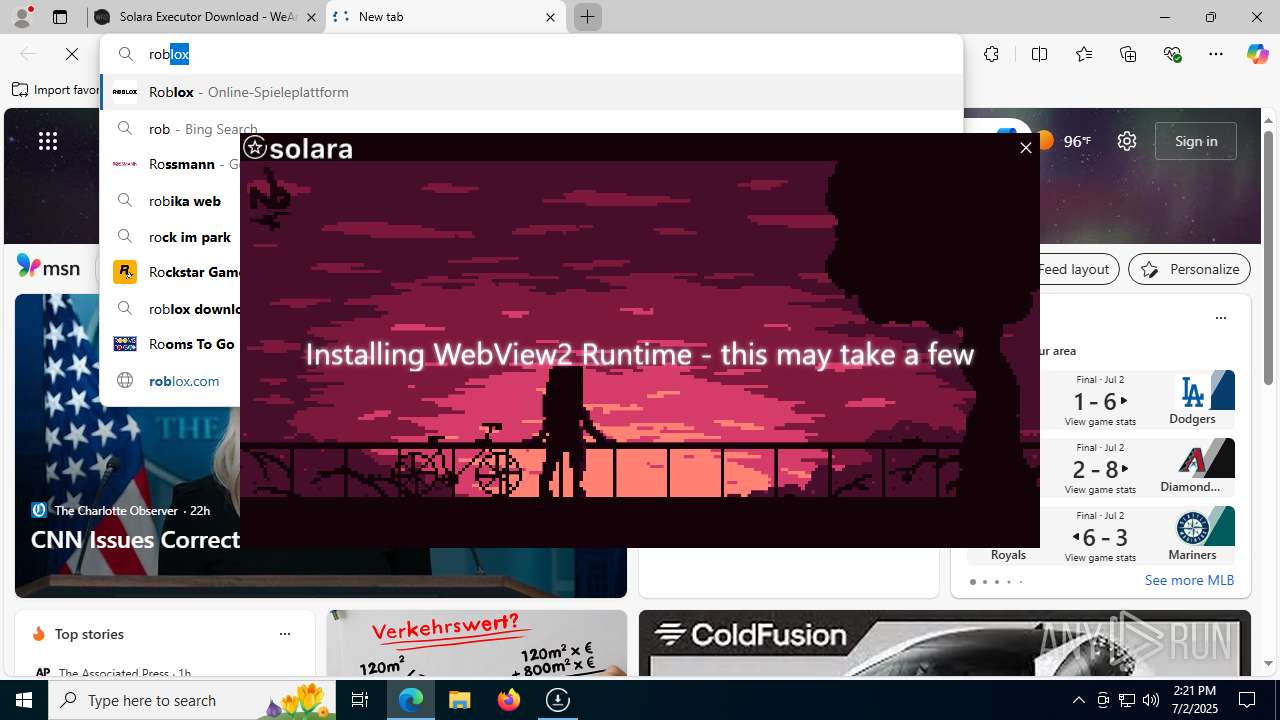Open the Extensions icon
The image size is (1280, 720).
[x=991, y=54]
